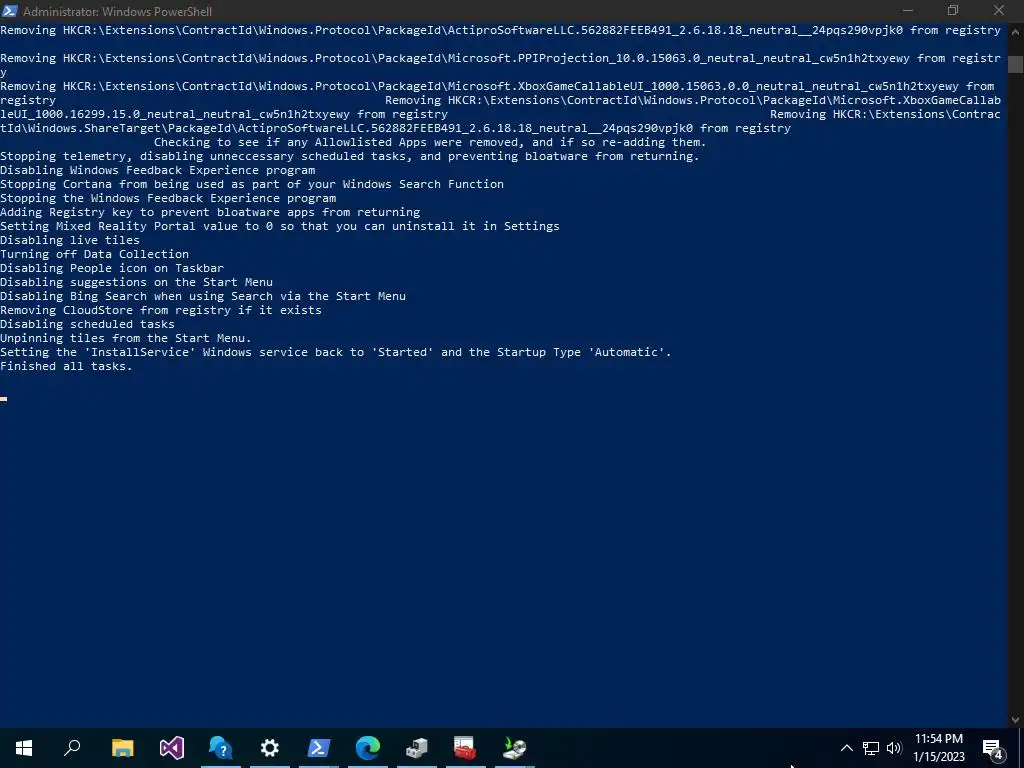Click "Stopping telemetry, disabling unneccessary" line
The height and width of the screenshot is (768, 1024).
(x=349, y=156)
